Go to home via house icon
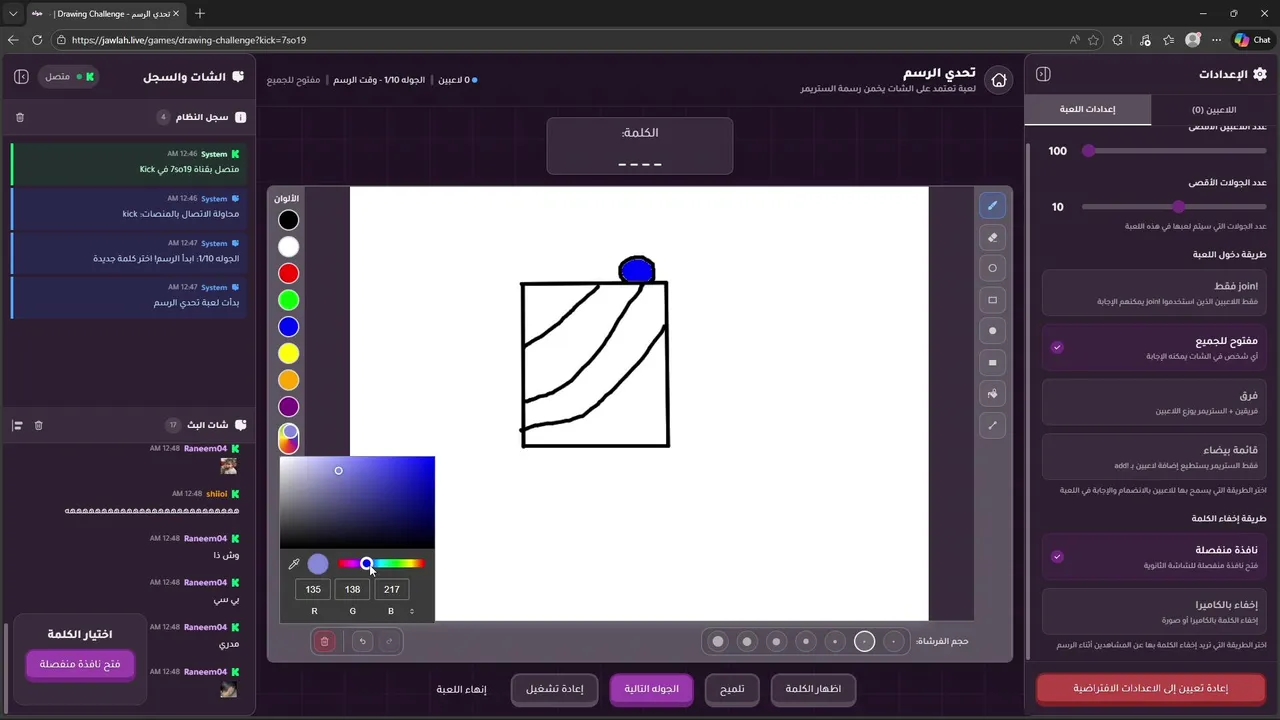The width and height of the screenshot is (1280, 720). coord(998,81)
